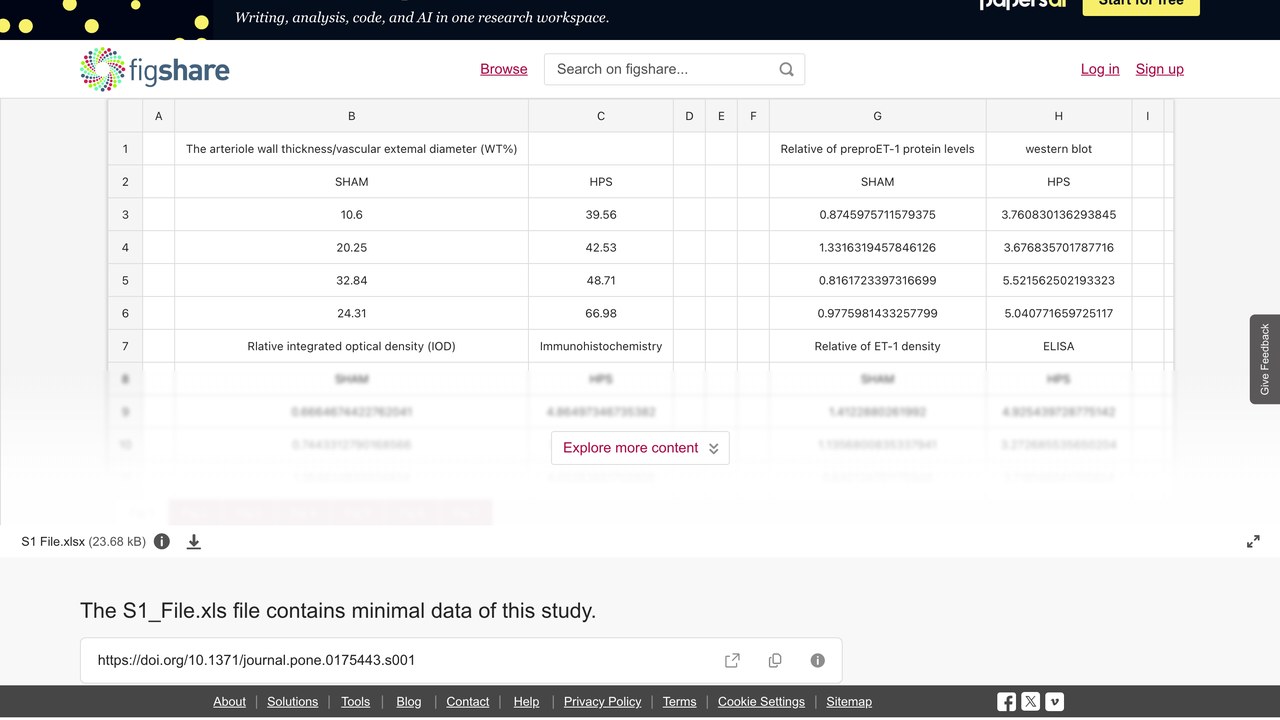Open Privacy Policy footer link
Image resolution: width=1280 pixels, height=720 pixels.
(x=603, y=702)
